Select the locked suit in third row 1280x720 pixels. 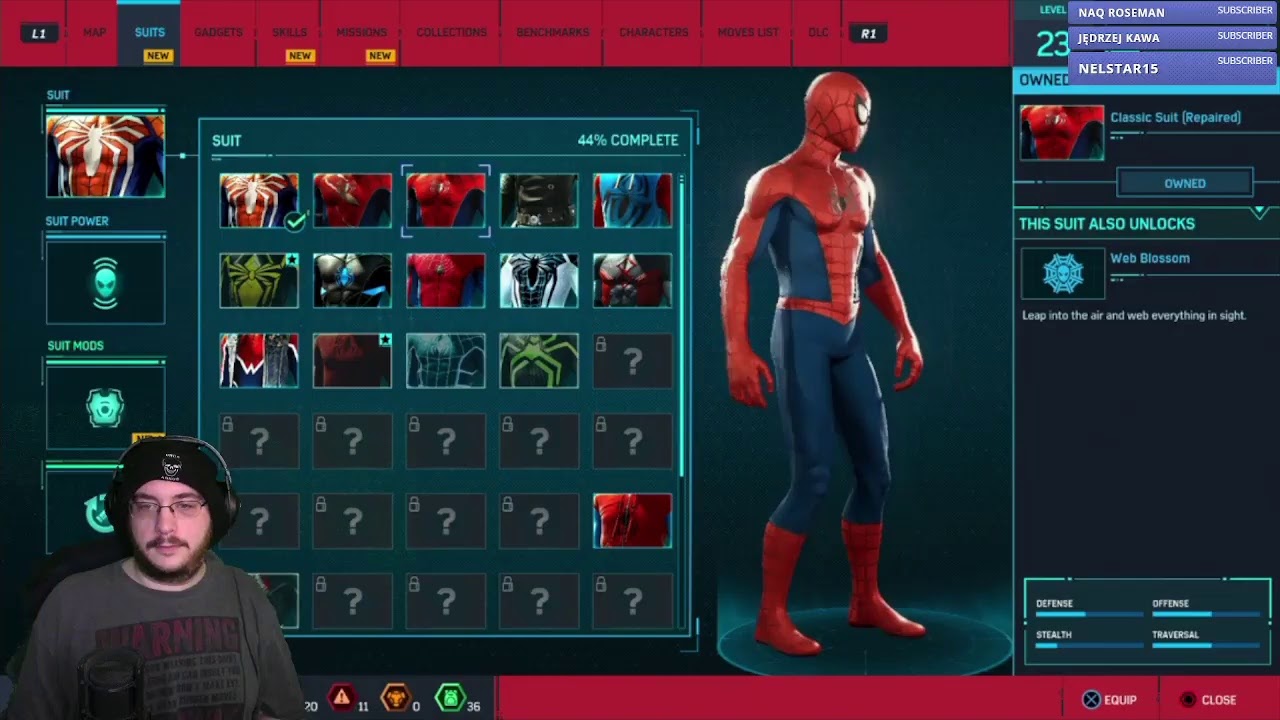coord(632,360)
